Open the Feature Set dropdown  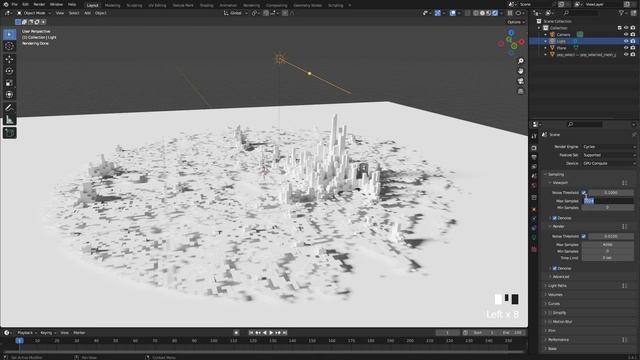pos(609,155)
